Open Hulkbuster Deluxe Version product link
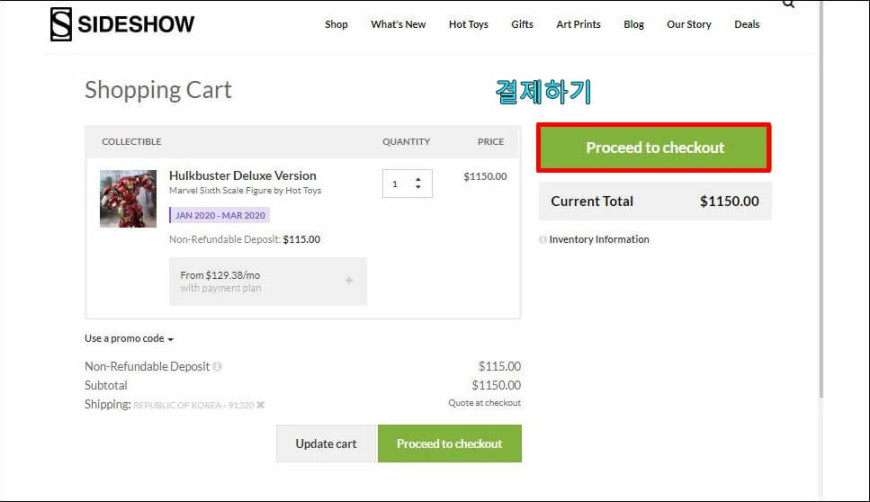870x502 pixels. (242, 176)
